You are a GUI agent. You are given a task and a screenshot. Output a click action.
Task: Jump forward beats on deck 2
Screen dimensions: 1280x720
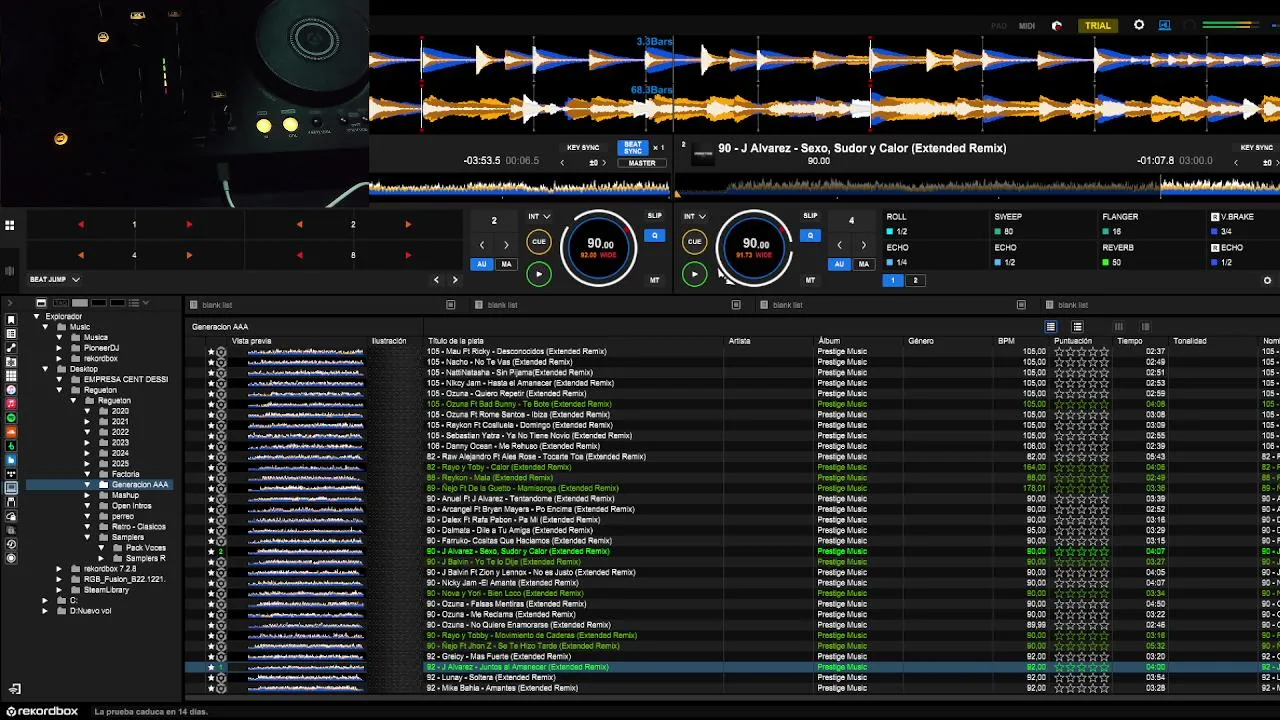coord(864,245)
